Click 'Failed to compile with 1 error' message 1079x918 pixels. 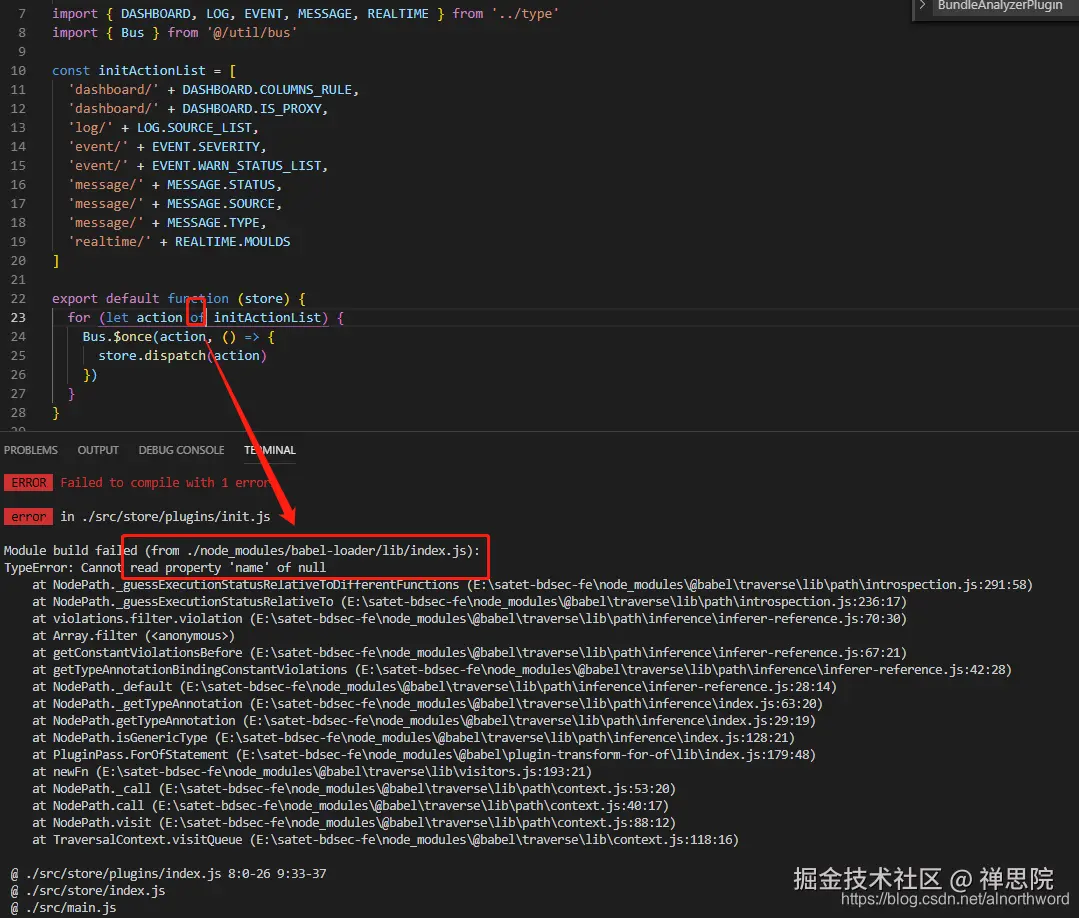[x=166, y=483]
